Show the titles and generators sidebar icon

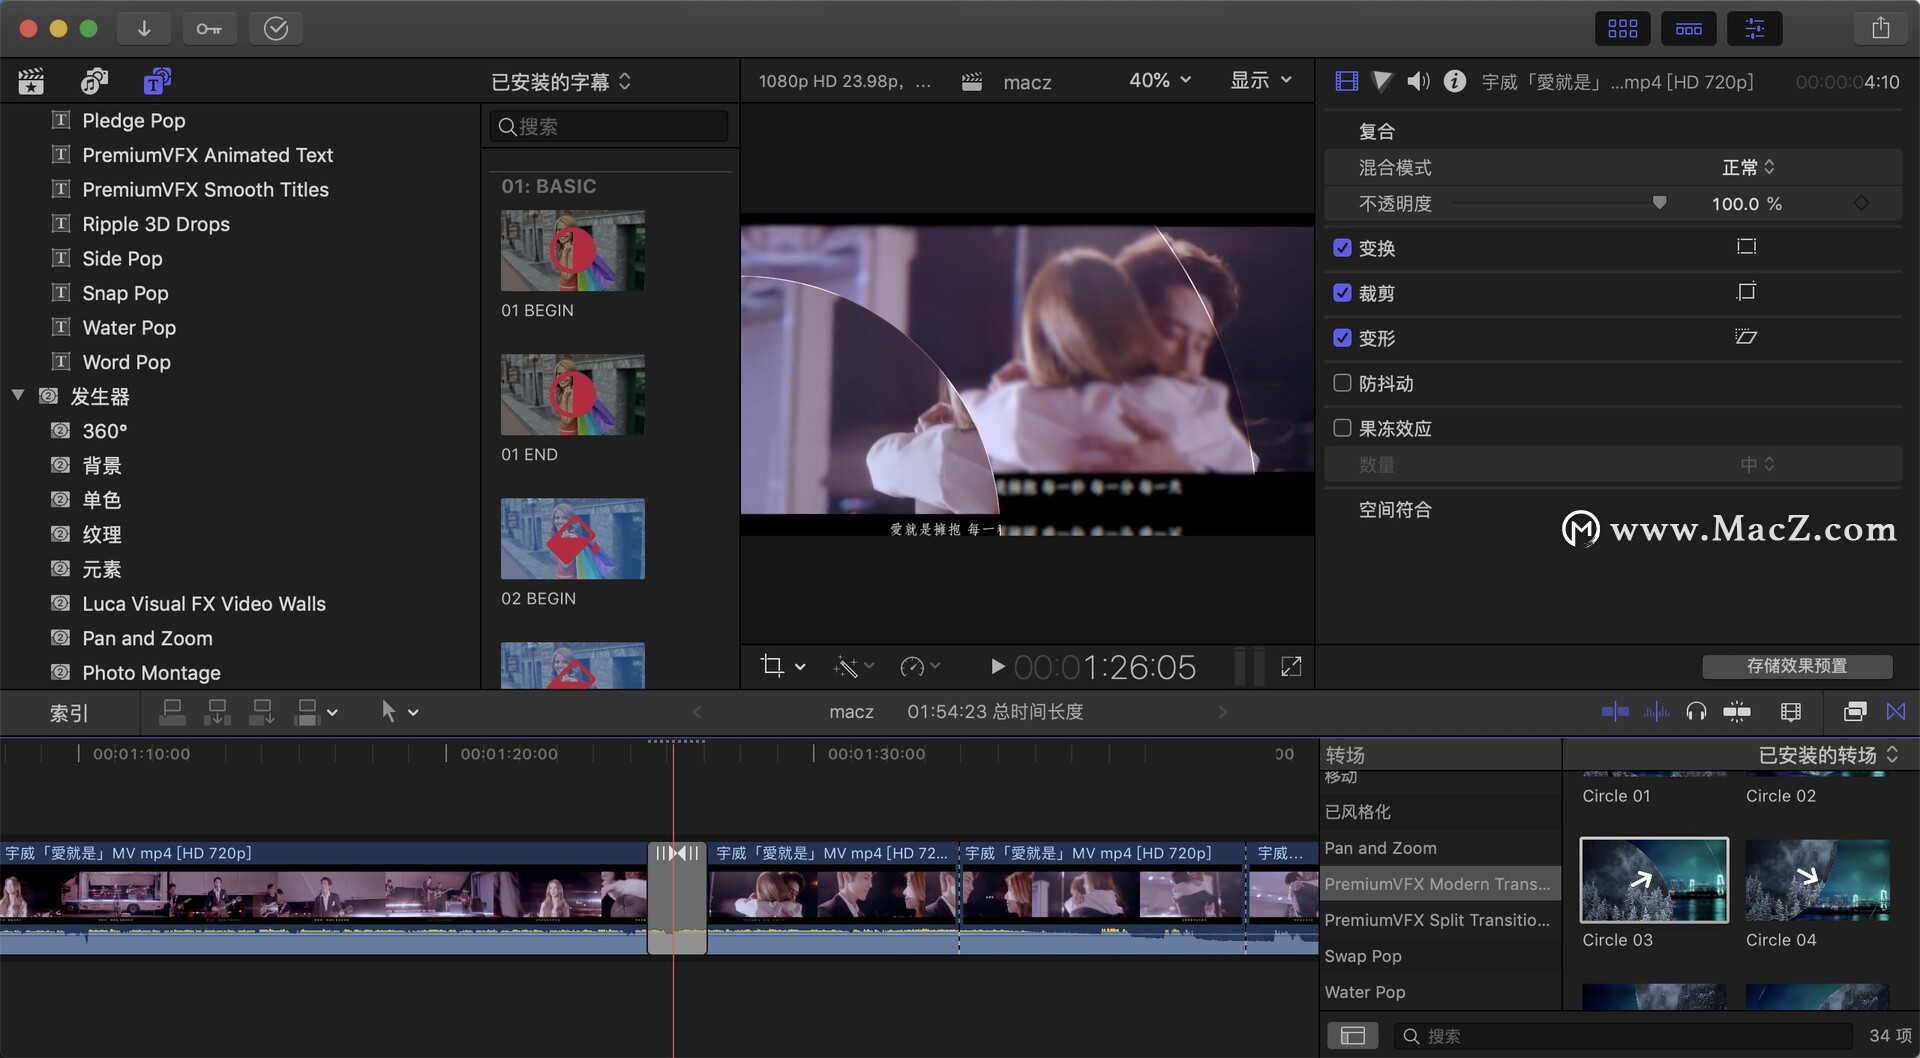[157, 81]
